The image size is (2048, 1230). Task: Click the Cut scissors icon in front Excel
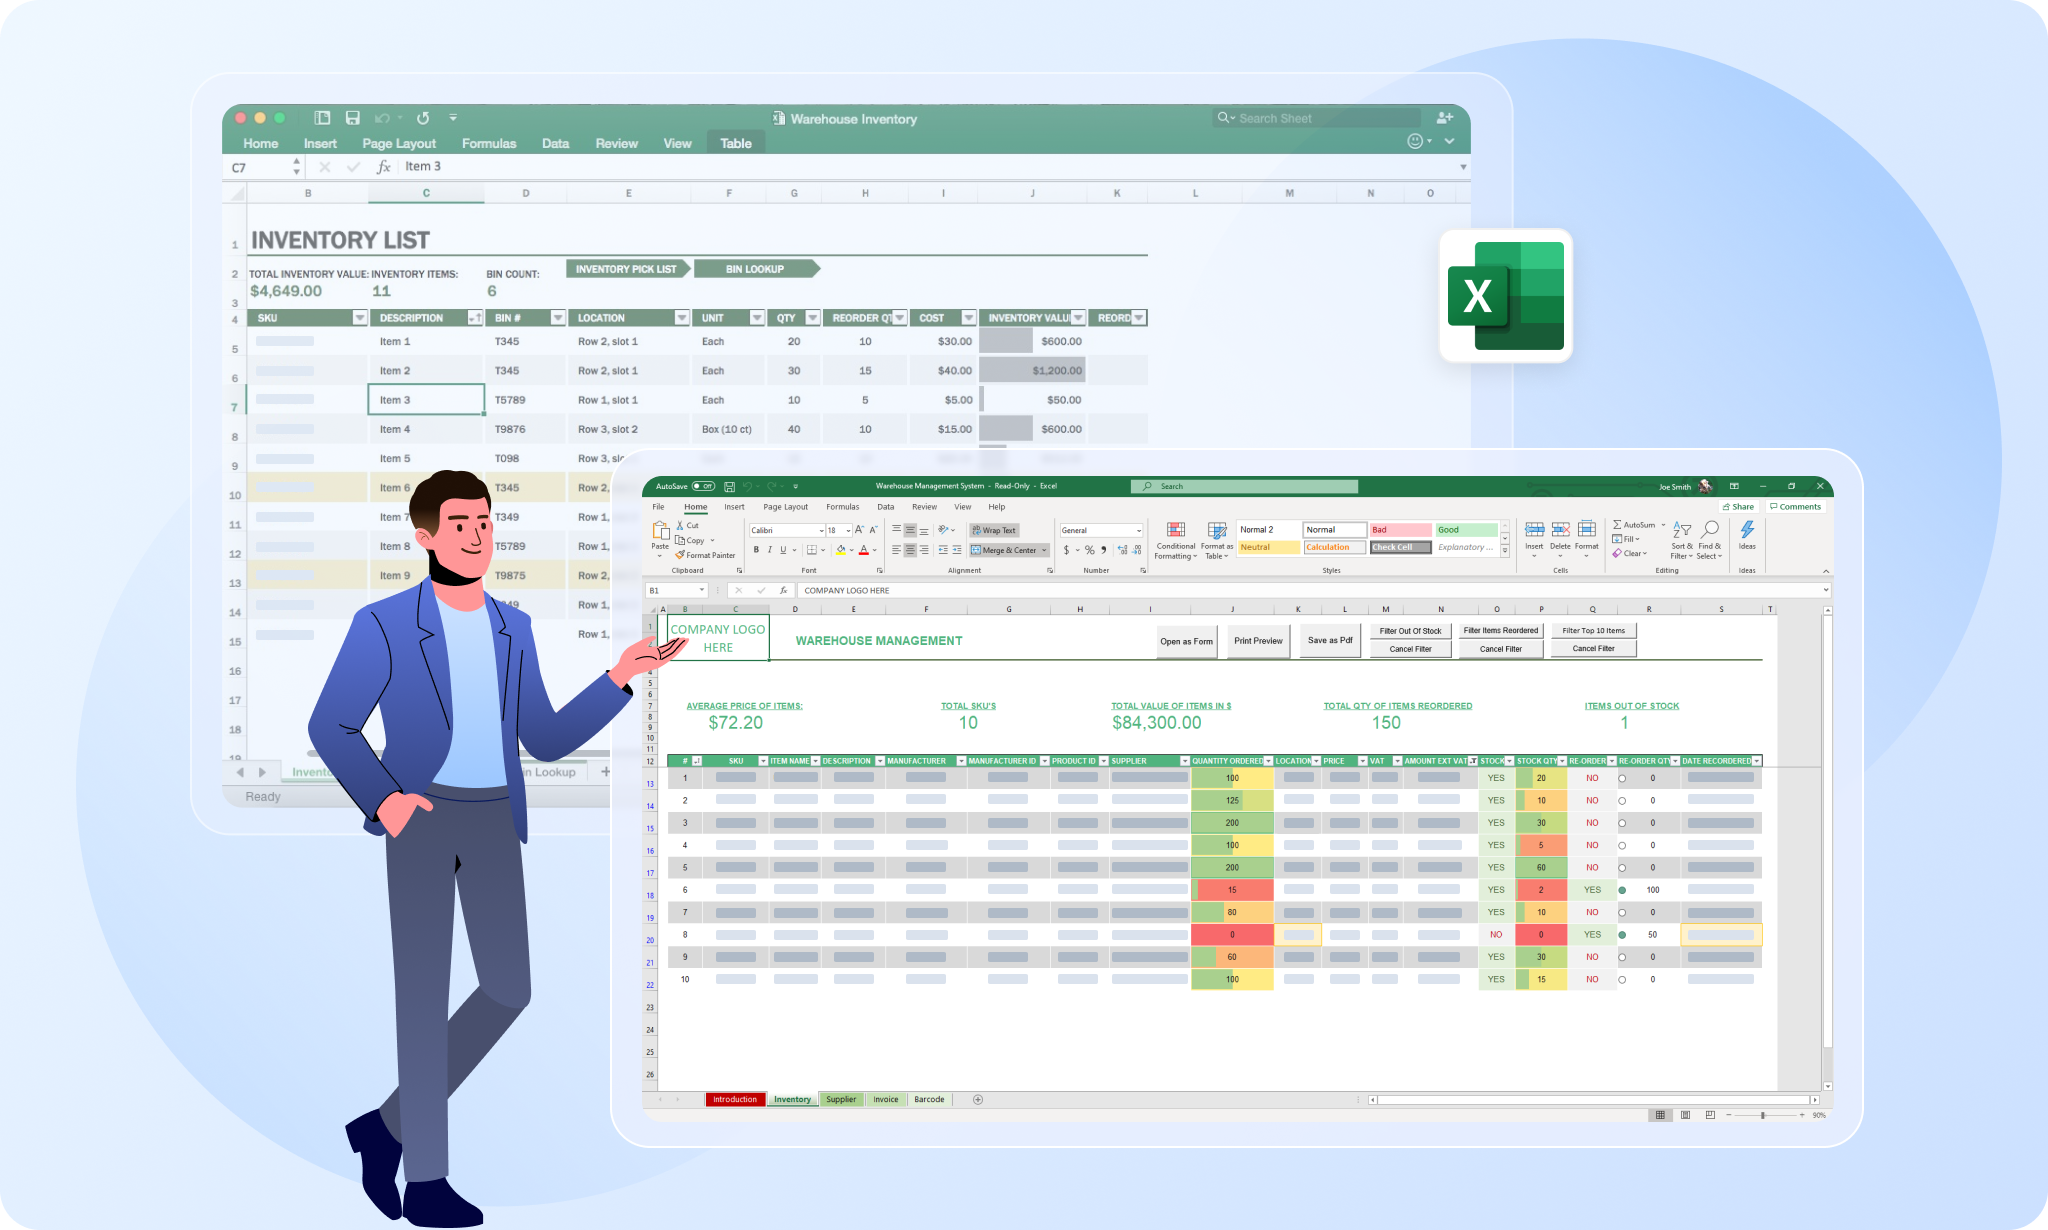click(x=681, y=525)
